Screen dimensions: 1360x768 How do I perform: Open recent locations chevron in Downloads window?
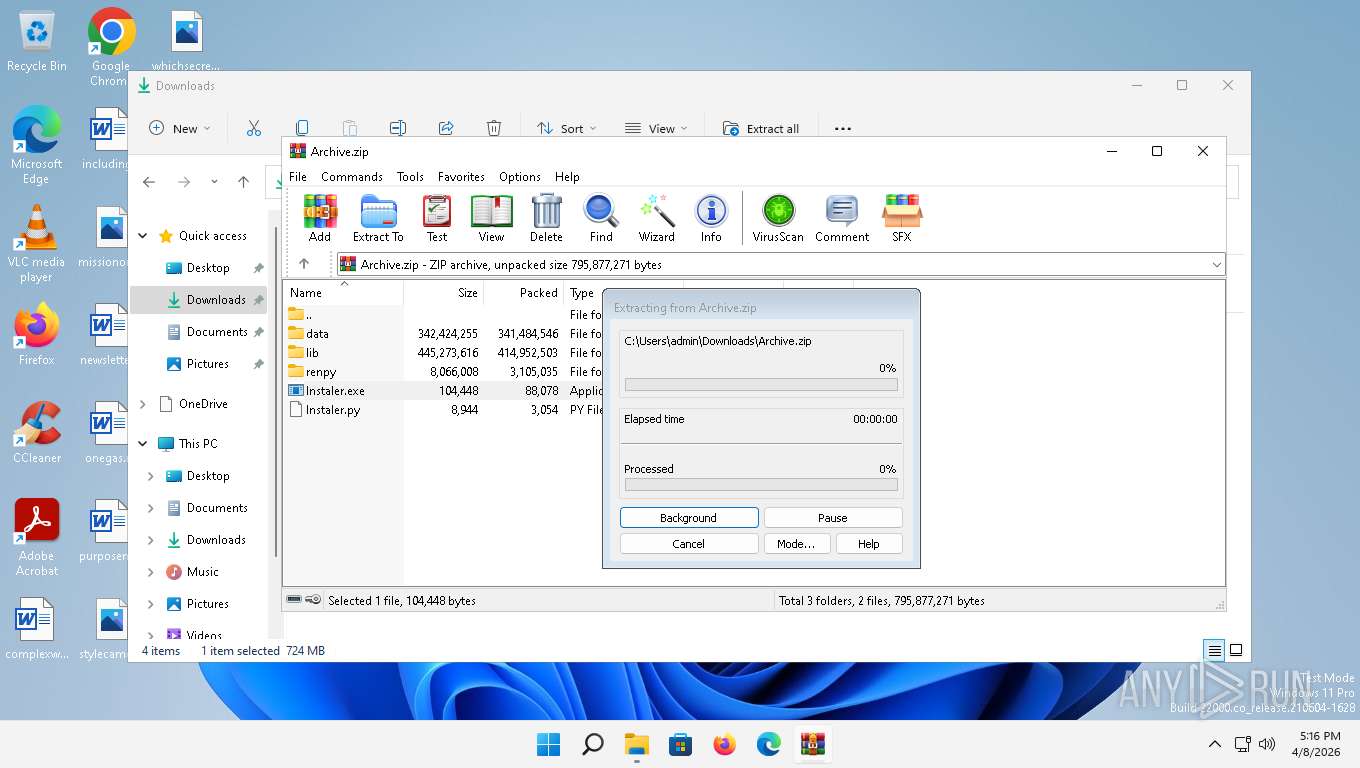tap(214, 182)
